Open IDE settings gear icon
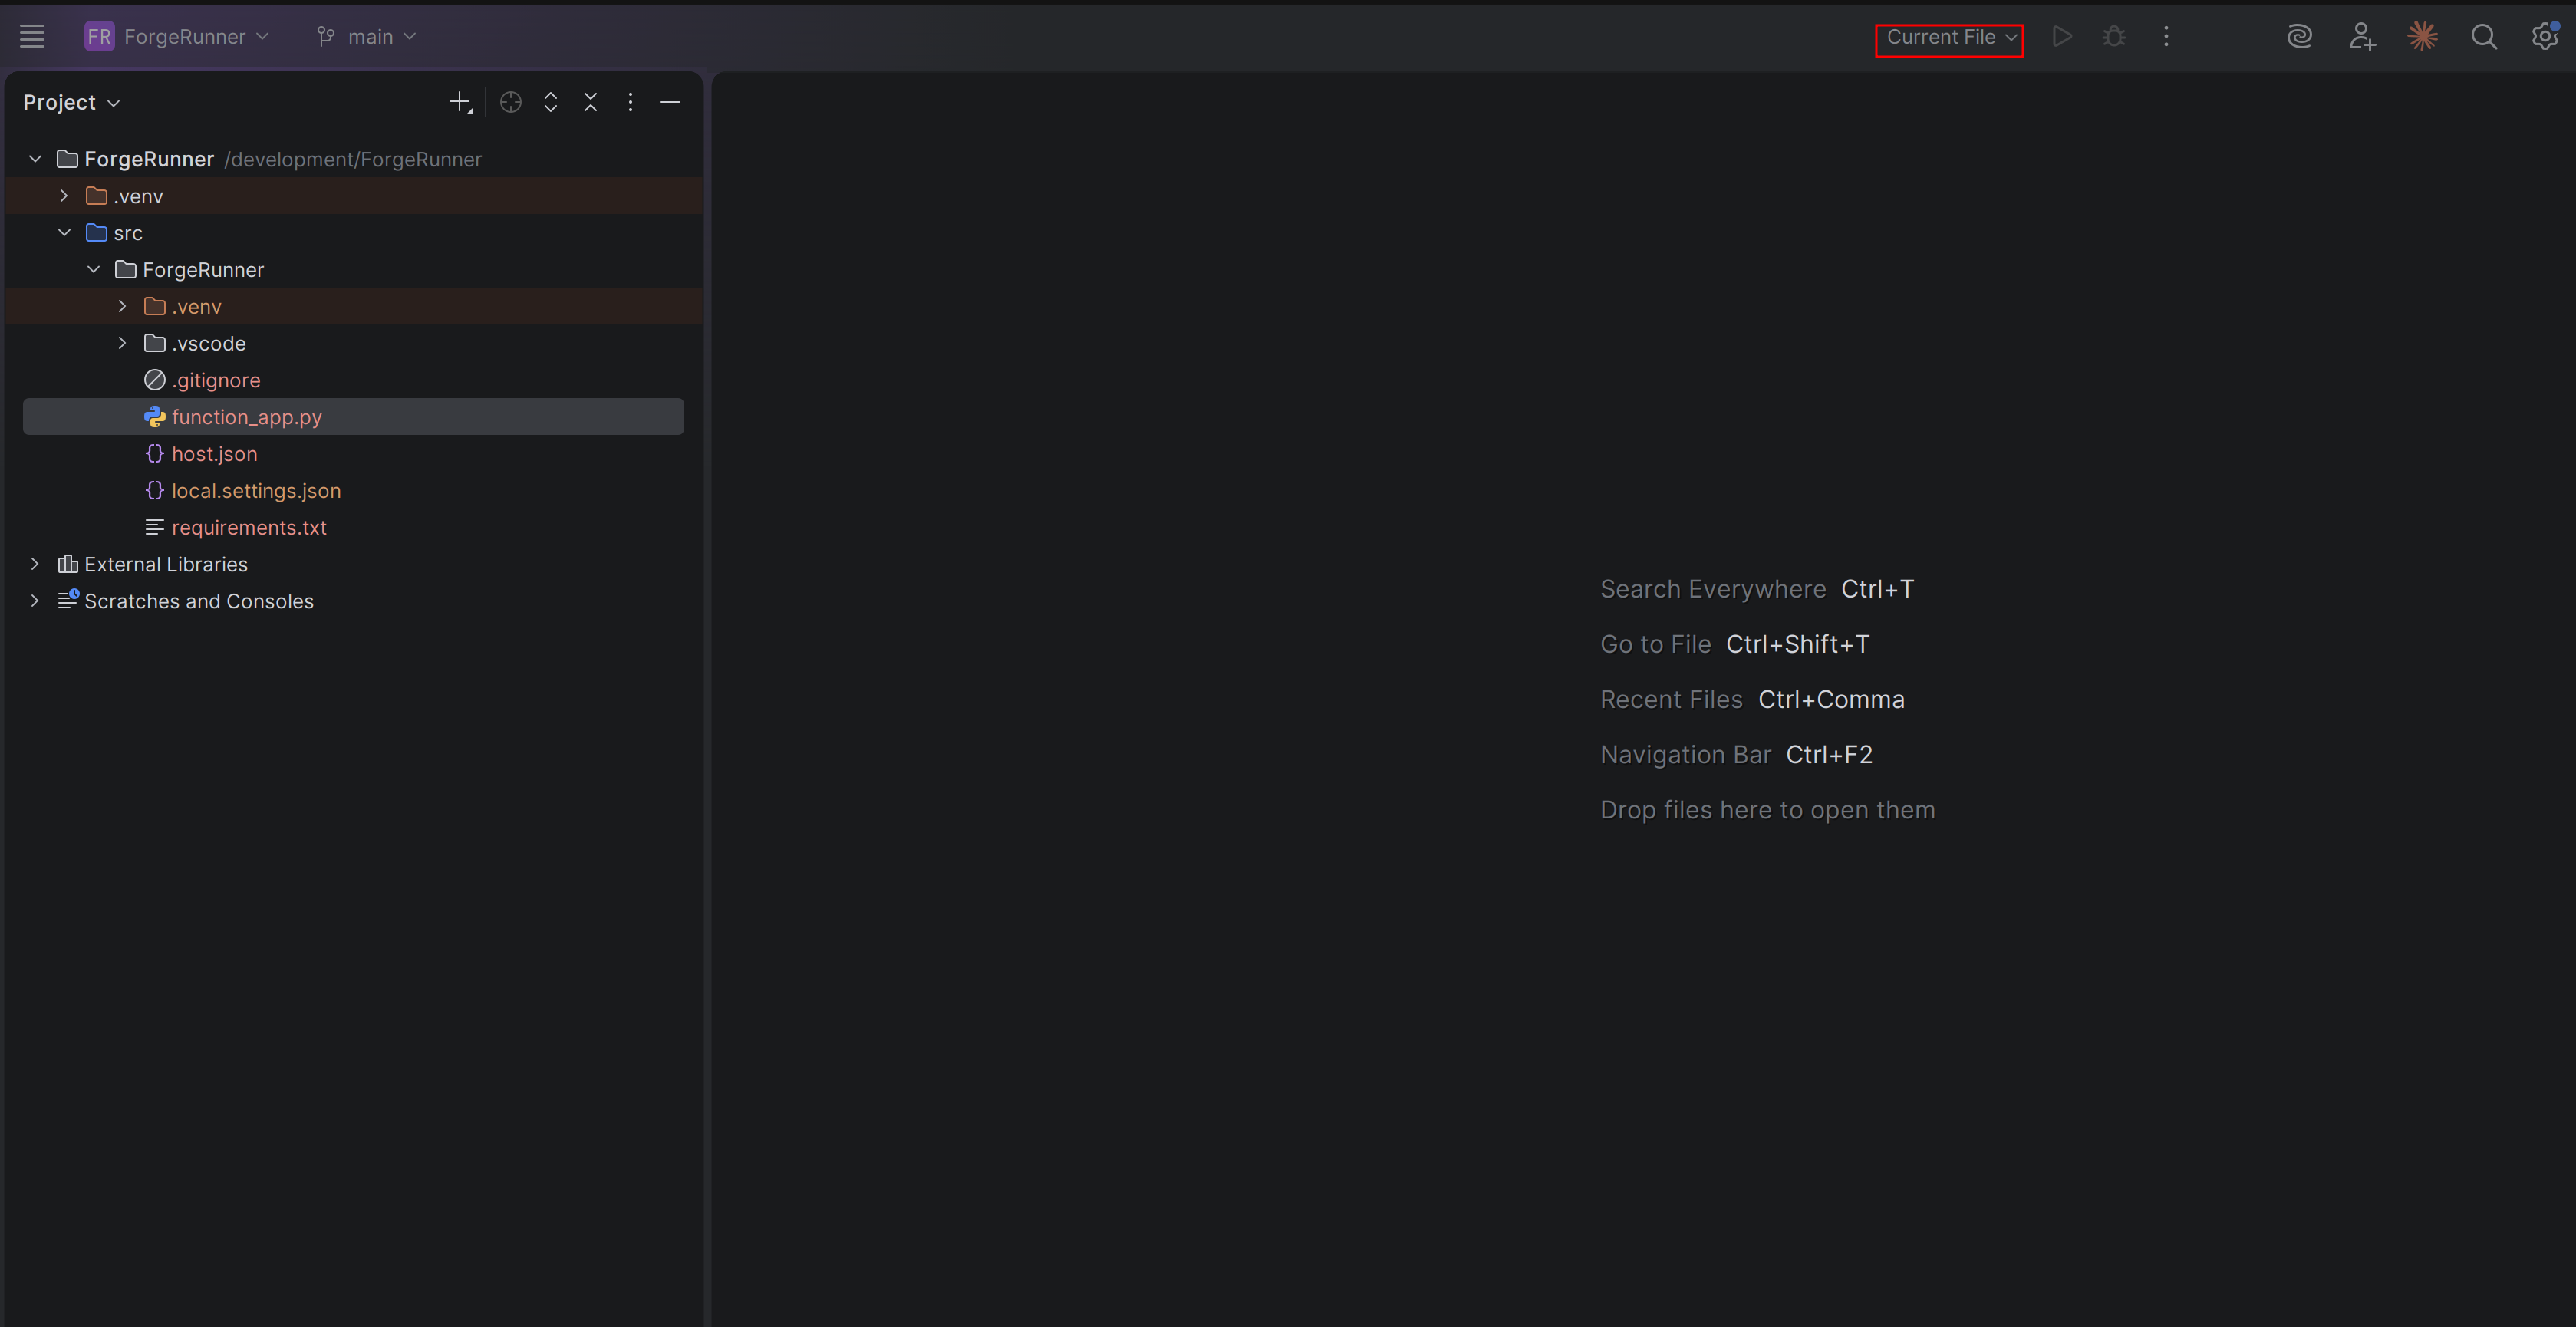Screen dimensions: 2576x1327 2544,37
